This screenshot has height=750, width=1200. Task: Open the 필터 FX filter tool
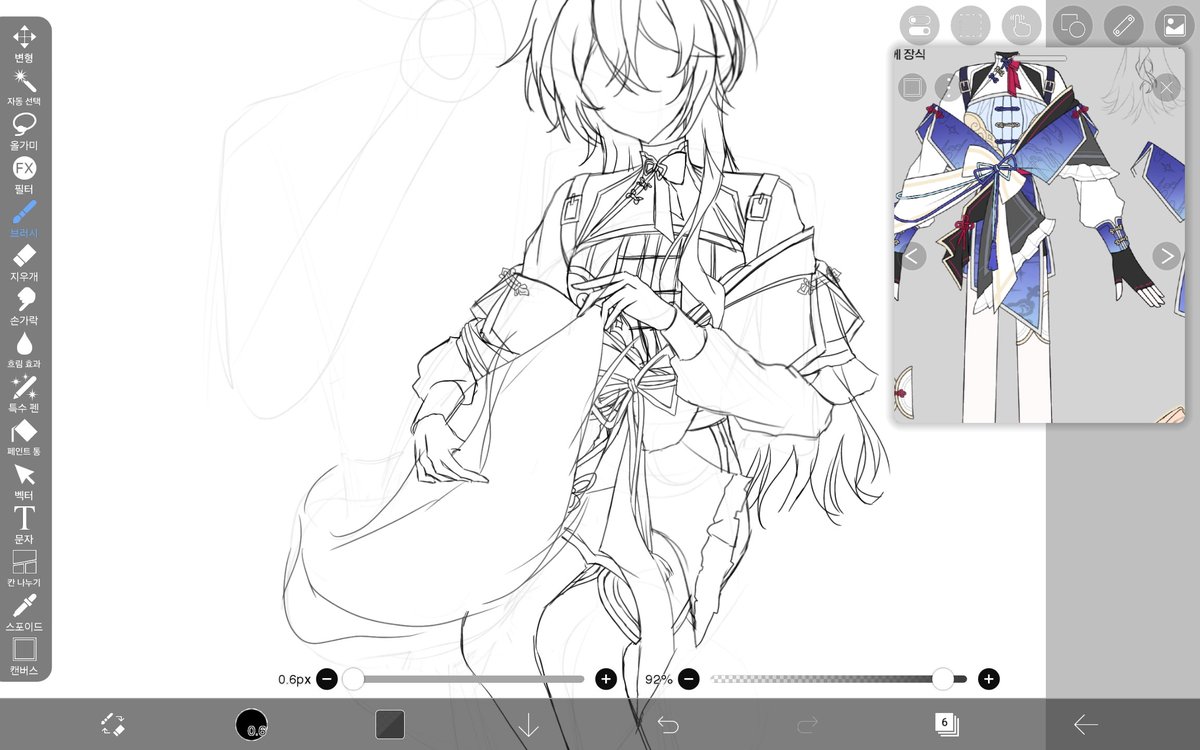[24, 175]
